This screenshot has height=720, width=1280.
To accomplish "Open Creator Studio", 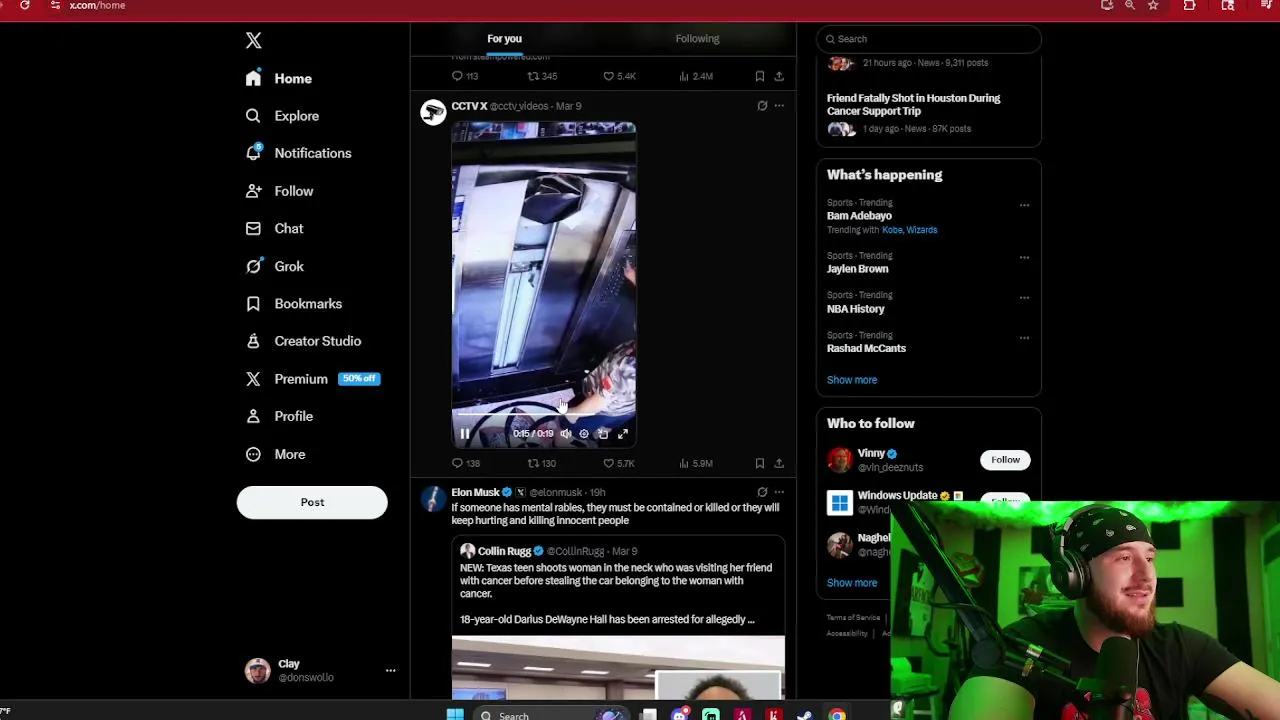I will click(x=304, y=341).
